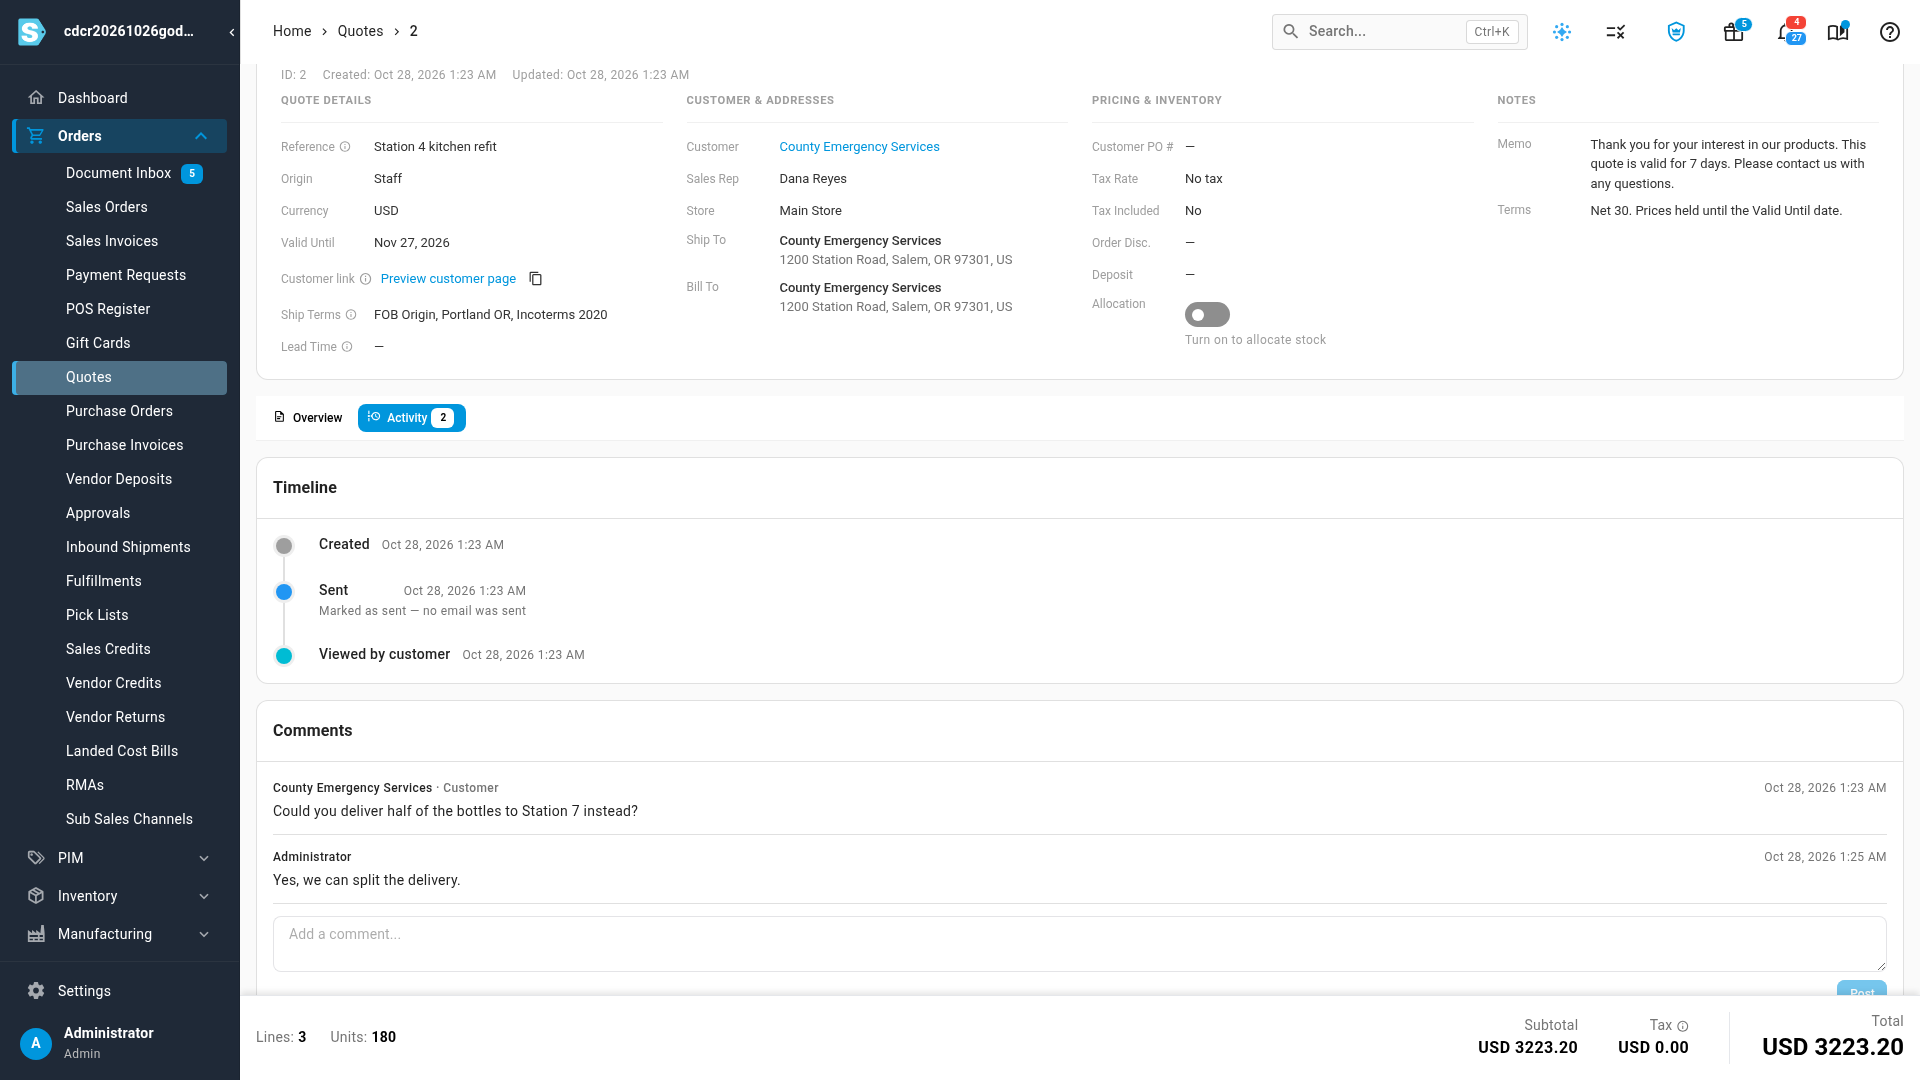Switch to the Overview tab
Image resolution: width=1920 pixels, height=1080 pixels.
308,418
